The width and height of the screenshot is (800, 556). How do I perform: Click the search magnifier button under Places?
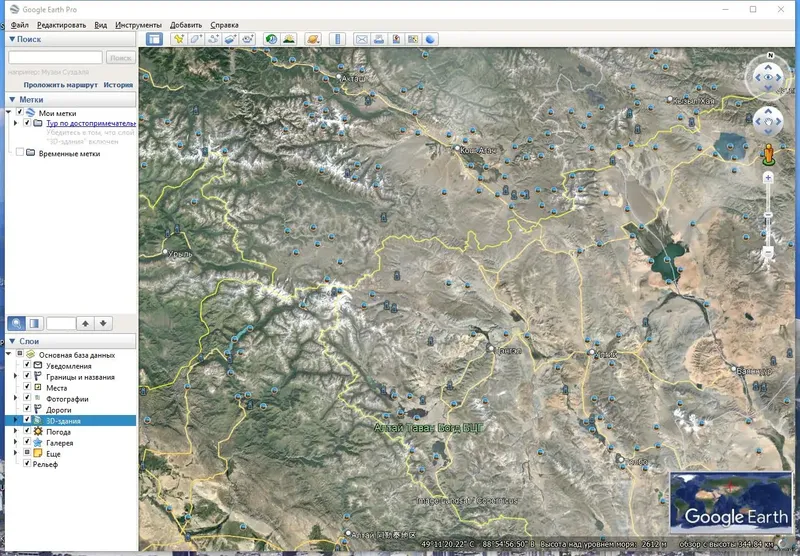click(x=16, y=323)
